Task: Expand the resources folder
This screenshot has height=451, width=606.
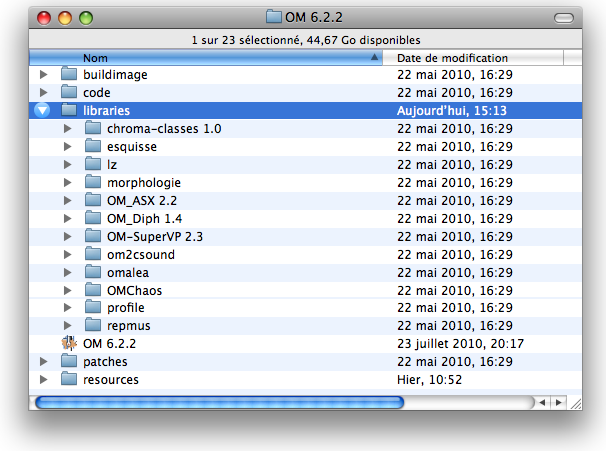Action: click(x=43, y=380)
